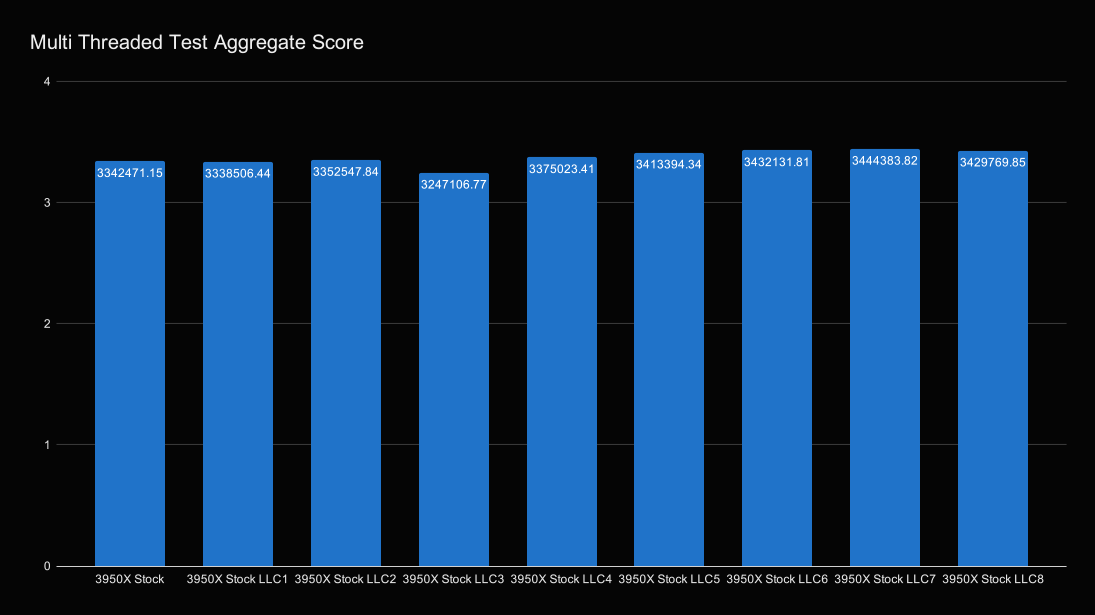
Task: Click x-axis label '3950X Stock LLC7'
Action: click(x=885, y=579)
